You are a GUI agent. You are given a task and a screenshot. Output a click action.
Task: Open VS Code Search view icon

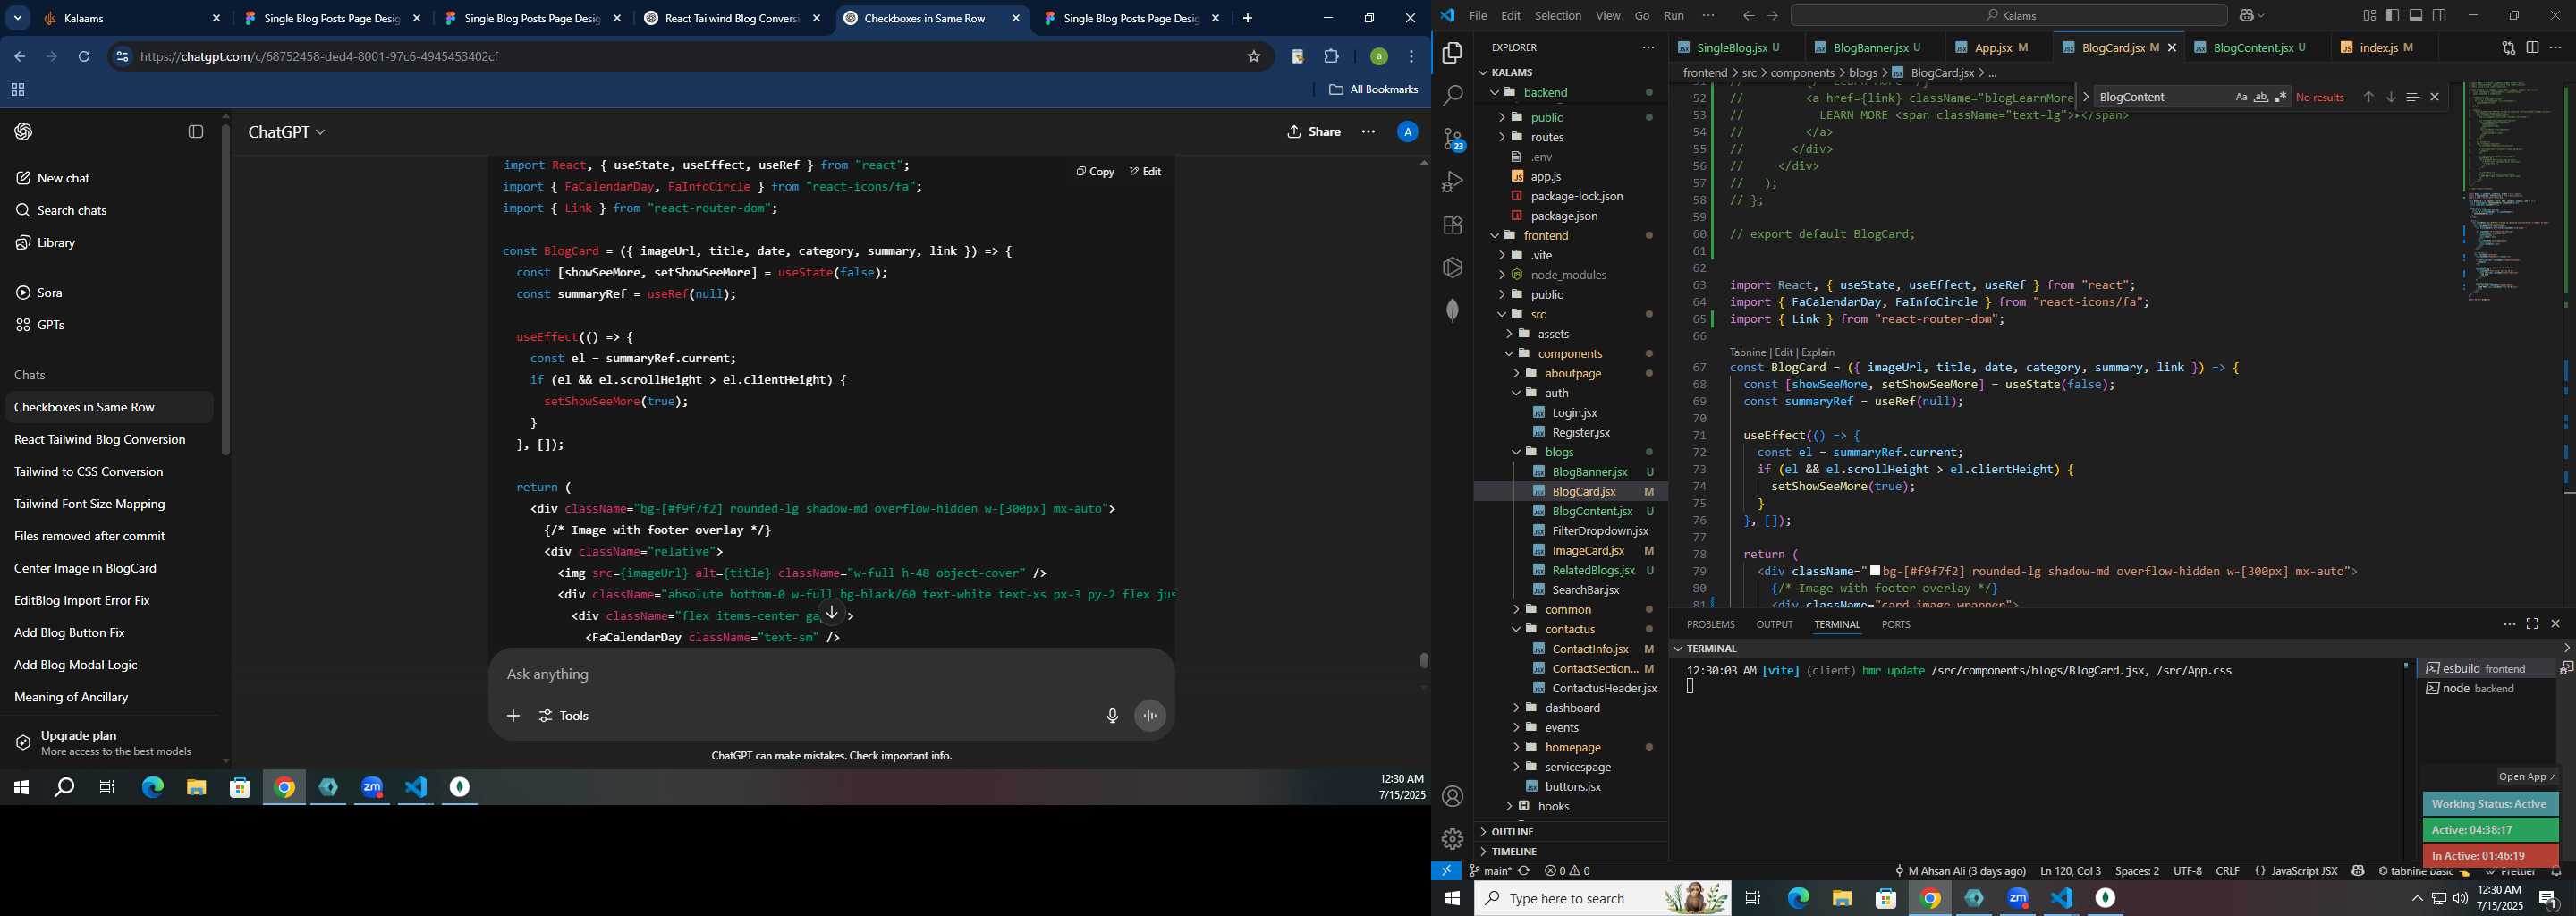1452,96
